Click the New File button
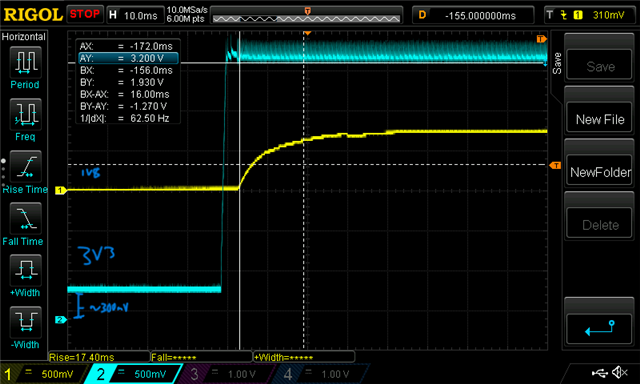640x384 pixels. tap(600, 119)
